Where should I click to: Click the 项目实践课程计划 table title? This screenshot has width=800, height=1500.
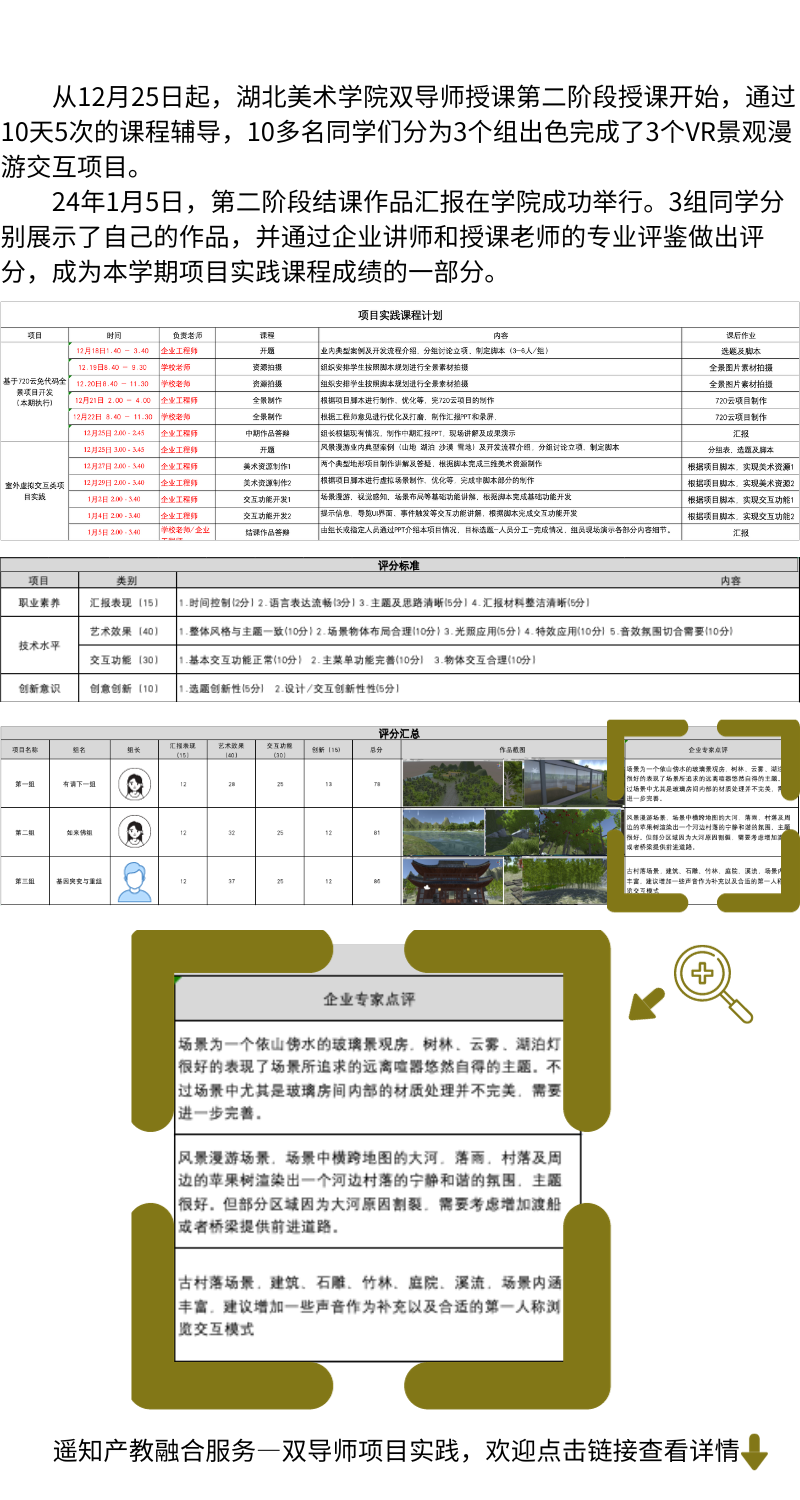(x=400, y=315)
